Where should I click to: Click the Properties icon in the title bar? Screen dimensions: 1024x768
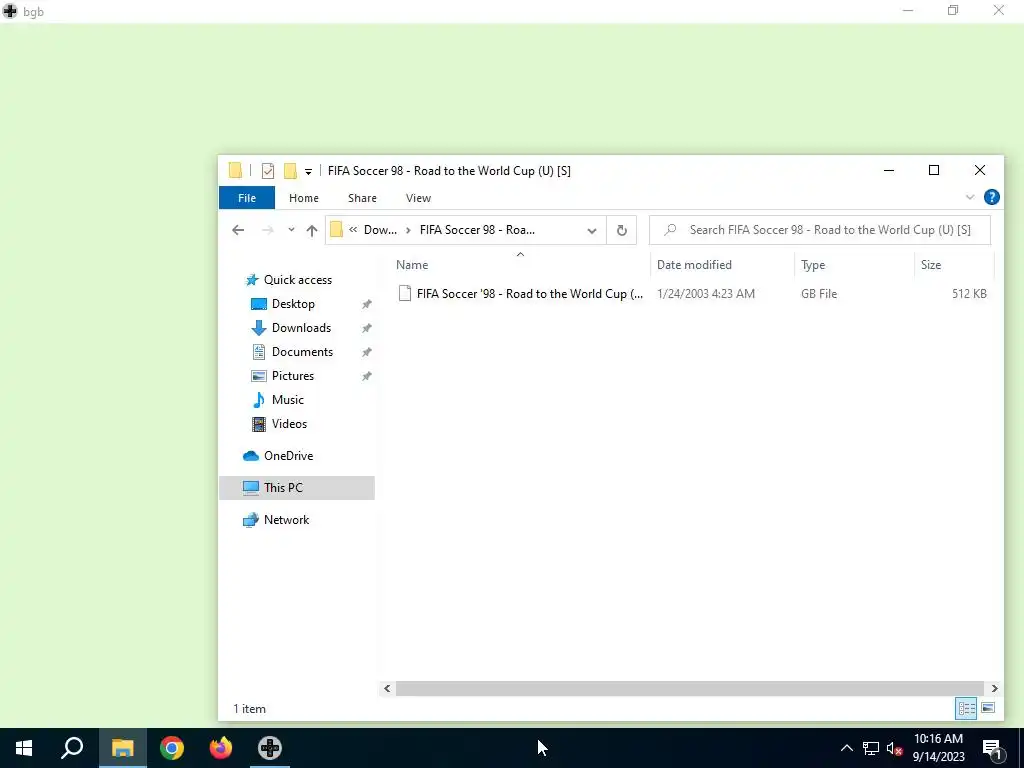point(268,171)
